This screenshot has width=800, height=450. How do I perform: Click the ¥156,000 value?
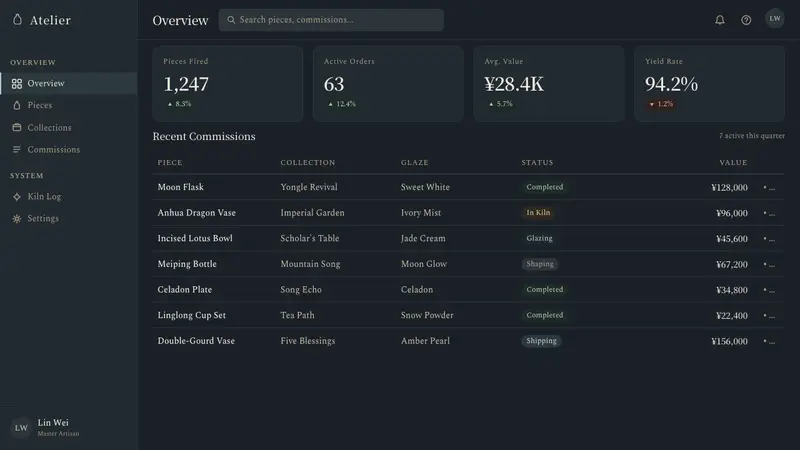[x=730, y=341]
